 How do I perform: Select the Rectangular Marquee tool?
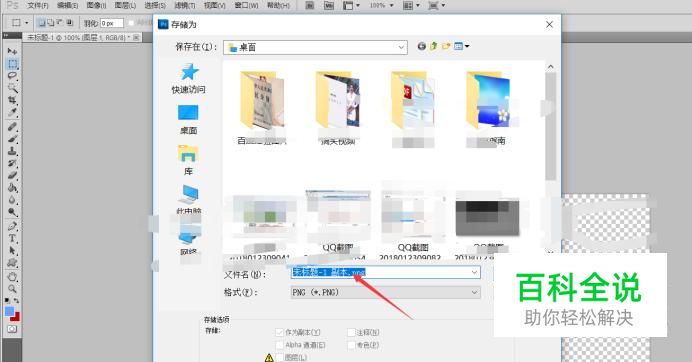click(12, 64)
